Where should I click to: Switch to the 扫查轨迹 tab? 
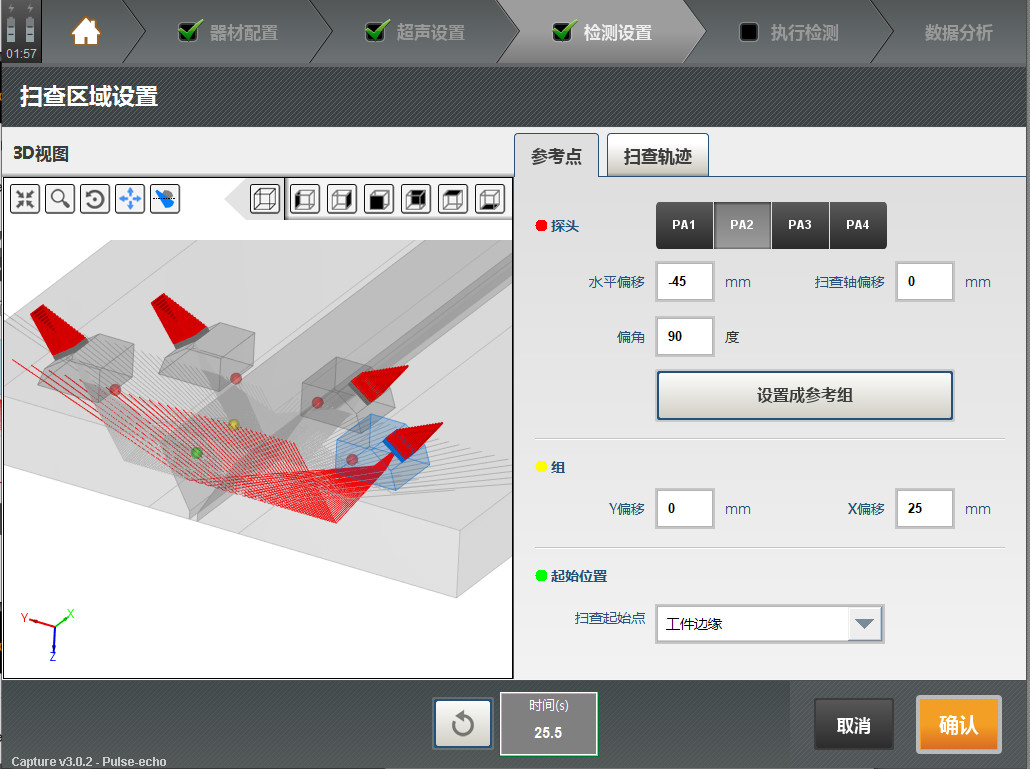click(657, 156)
